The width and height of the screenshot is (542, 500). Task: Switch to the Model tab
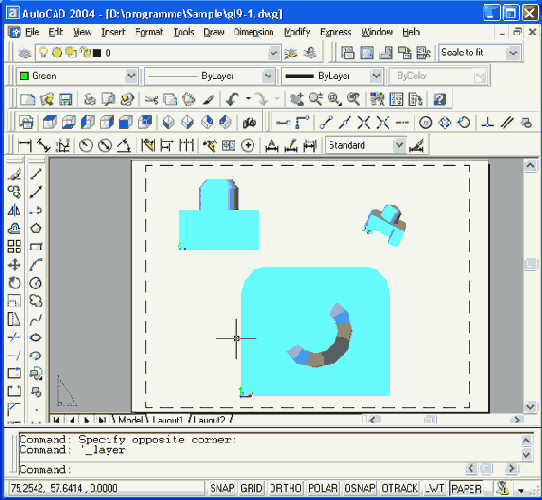coord(130,420)
